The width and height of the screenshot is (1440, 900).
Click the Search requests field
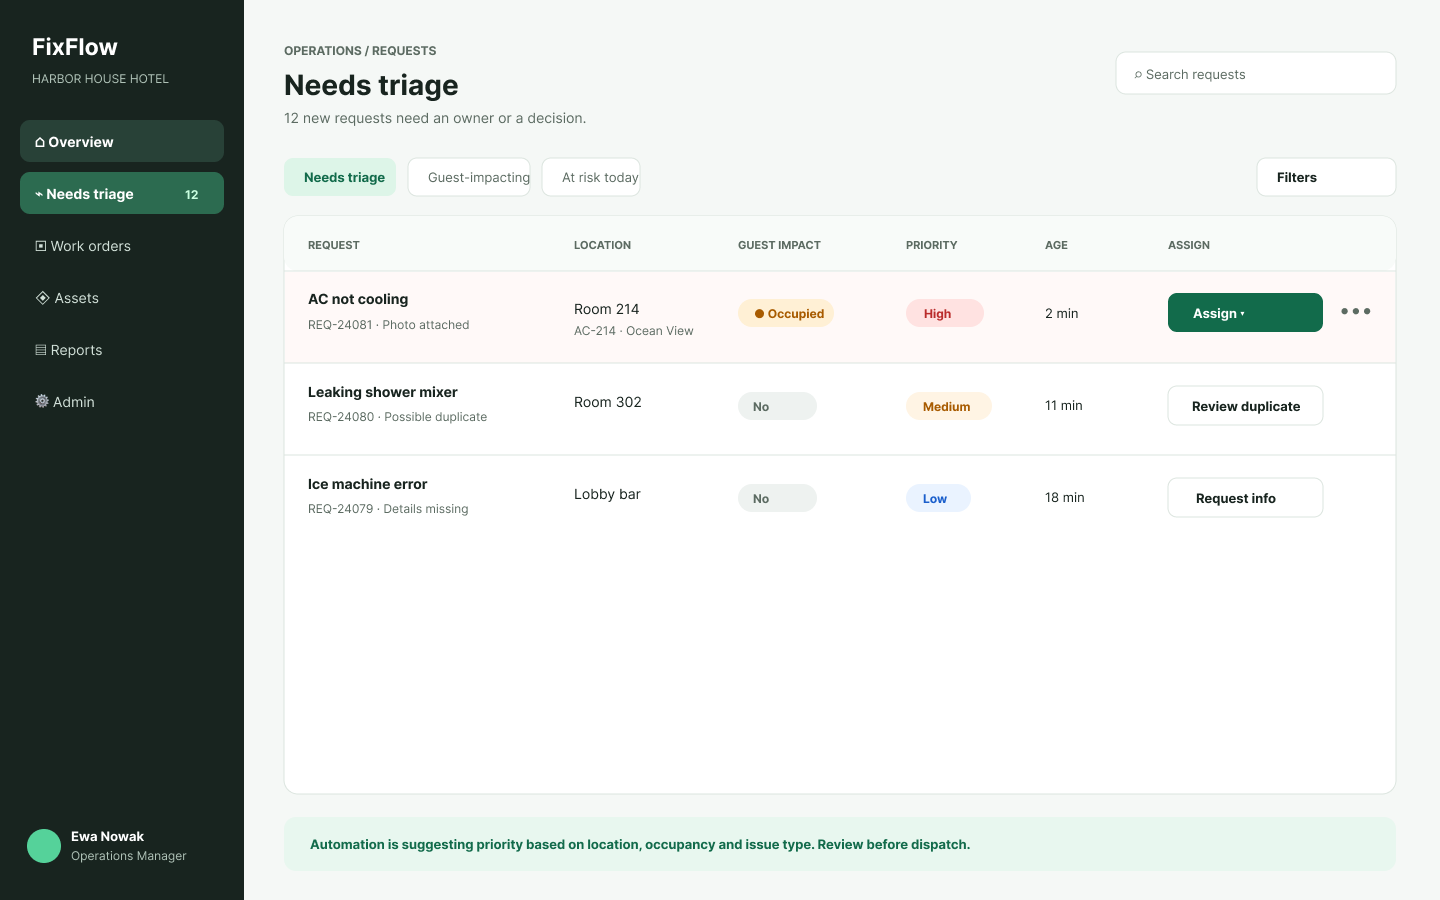pos(1256,73)
